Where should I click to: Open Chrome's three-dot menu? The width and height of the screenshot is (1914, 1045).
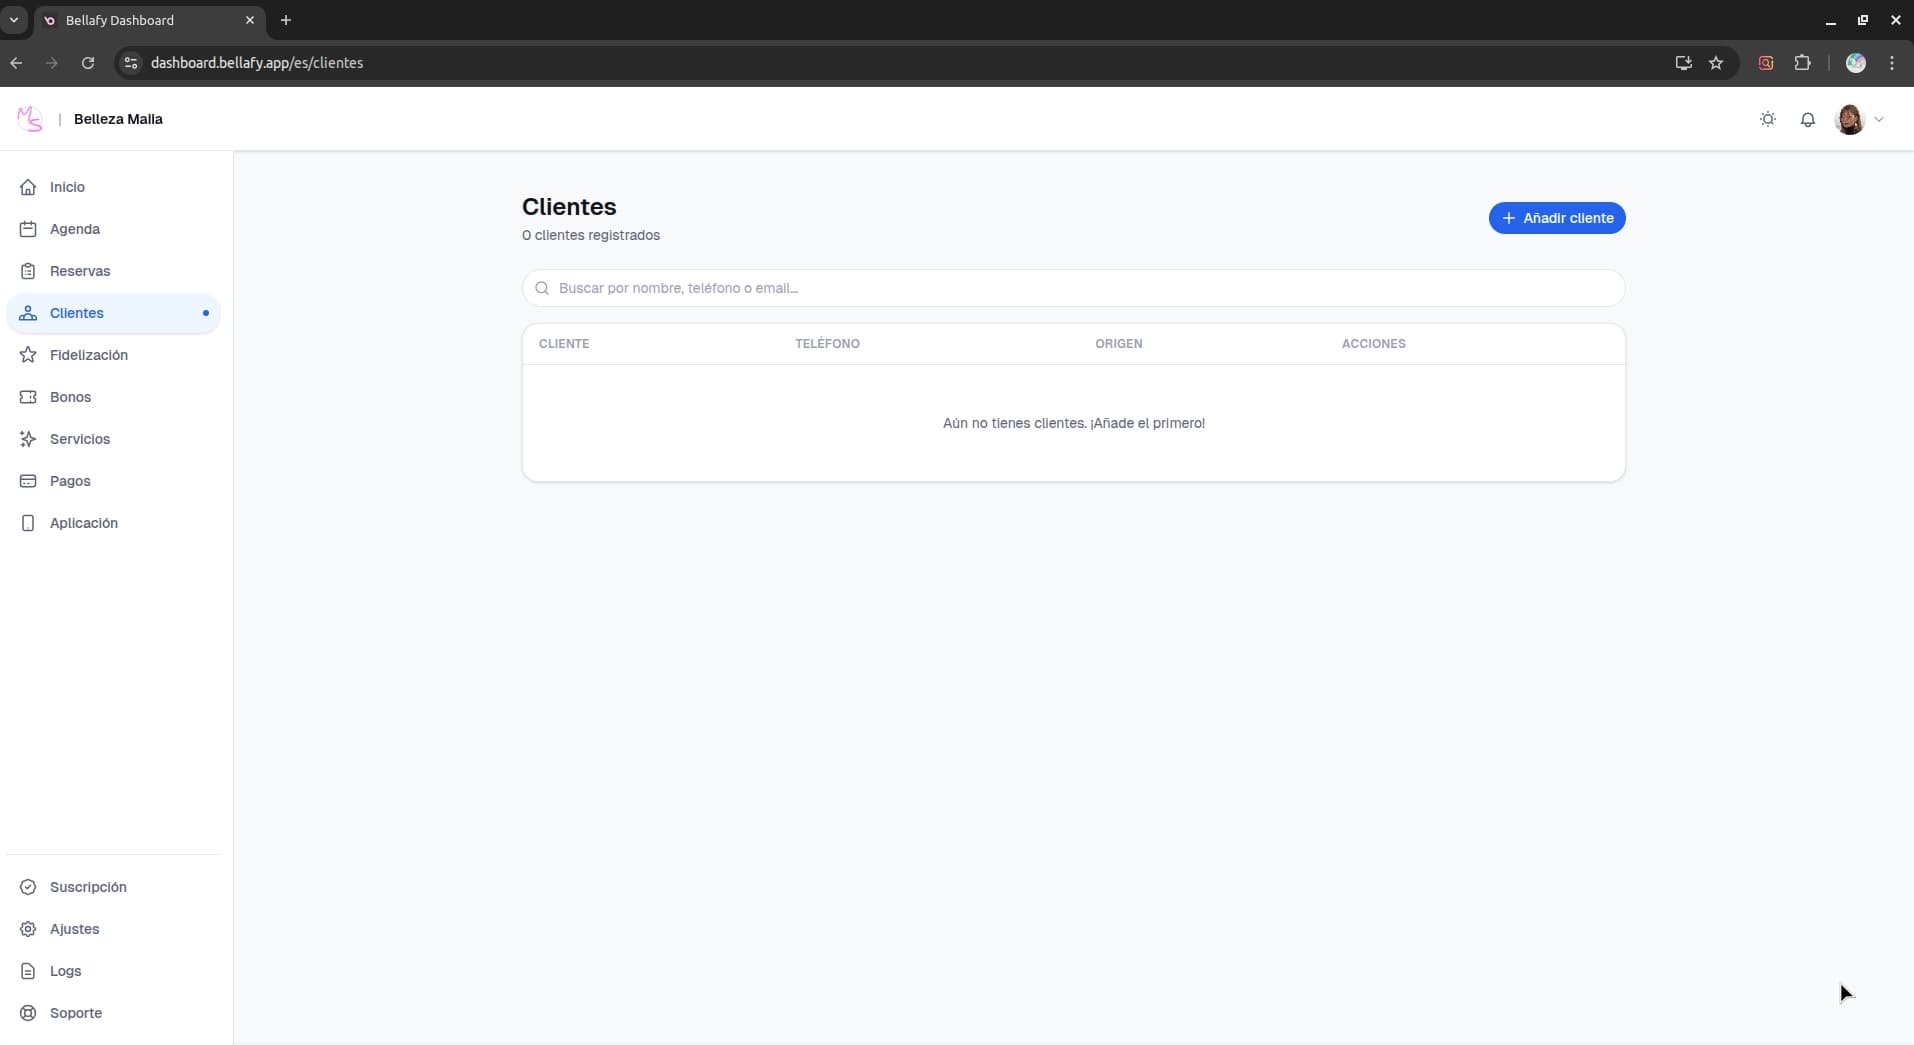[x=1891, y=63]
